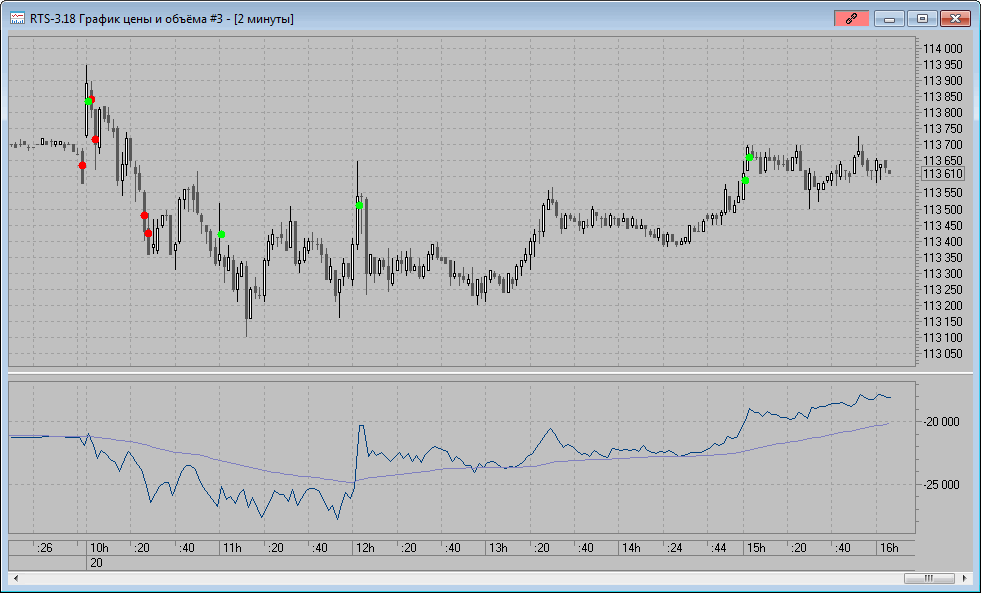Click the horizontal scrollbar right arrow

click(x=965, y=578)
